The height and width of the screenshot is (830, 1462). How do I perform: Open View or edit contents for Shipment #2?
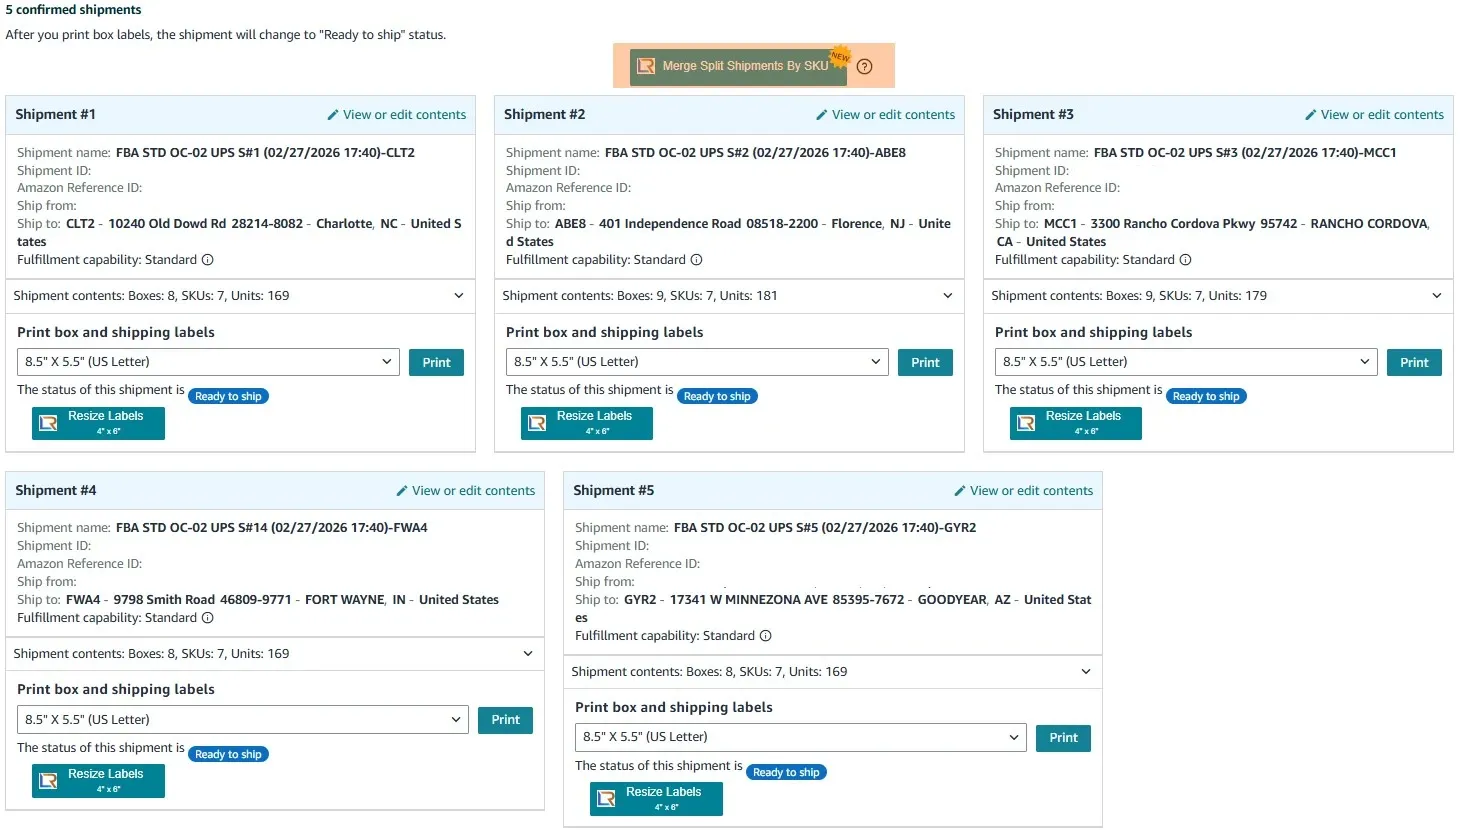pyautogui.click(x=893, y=115)
